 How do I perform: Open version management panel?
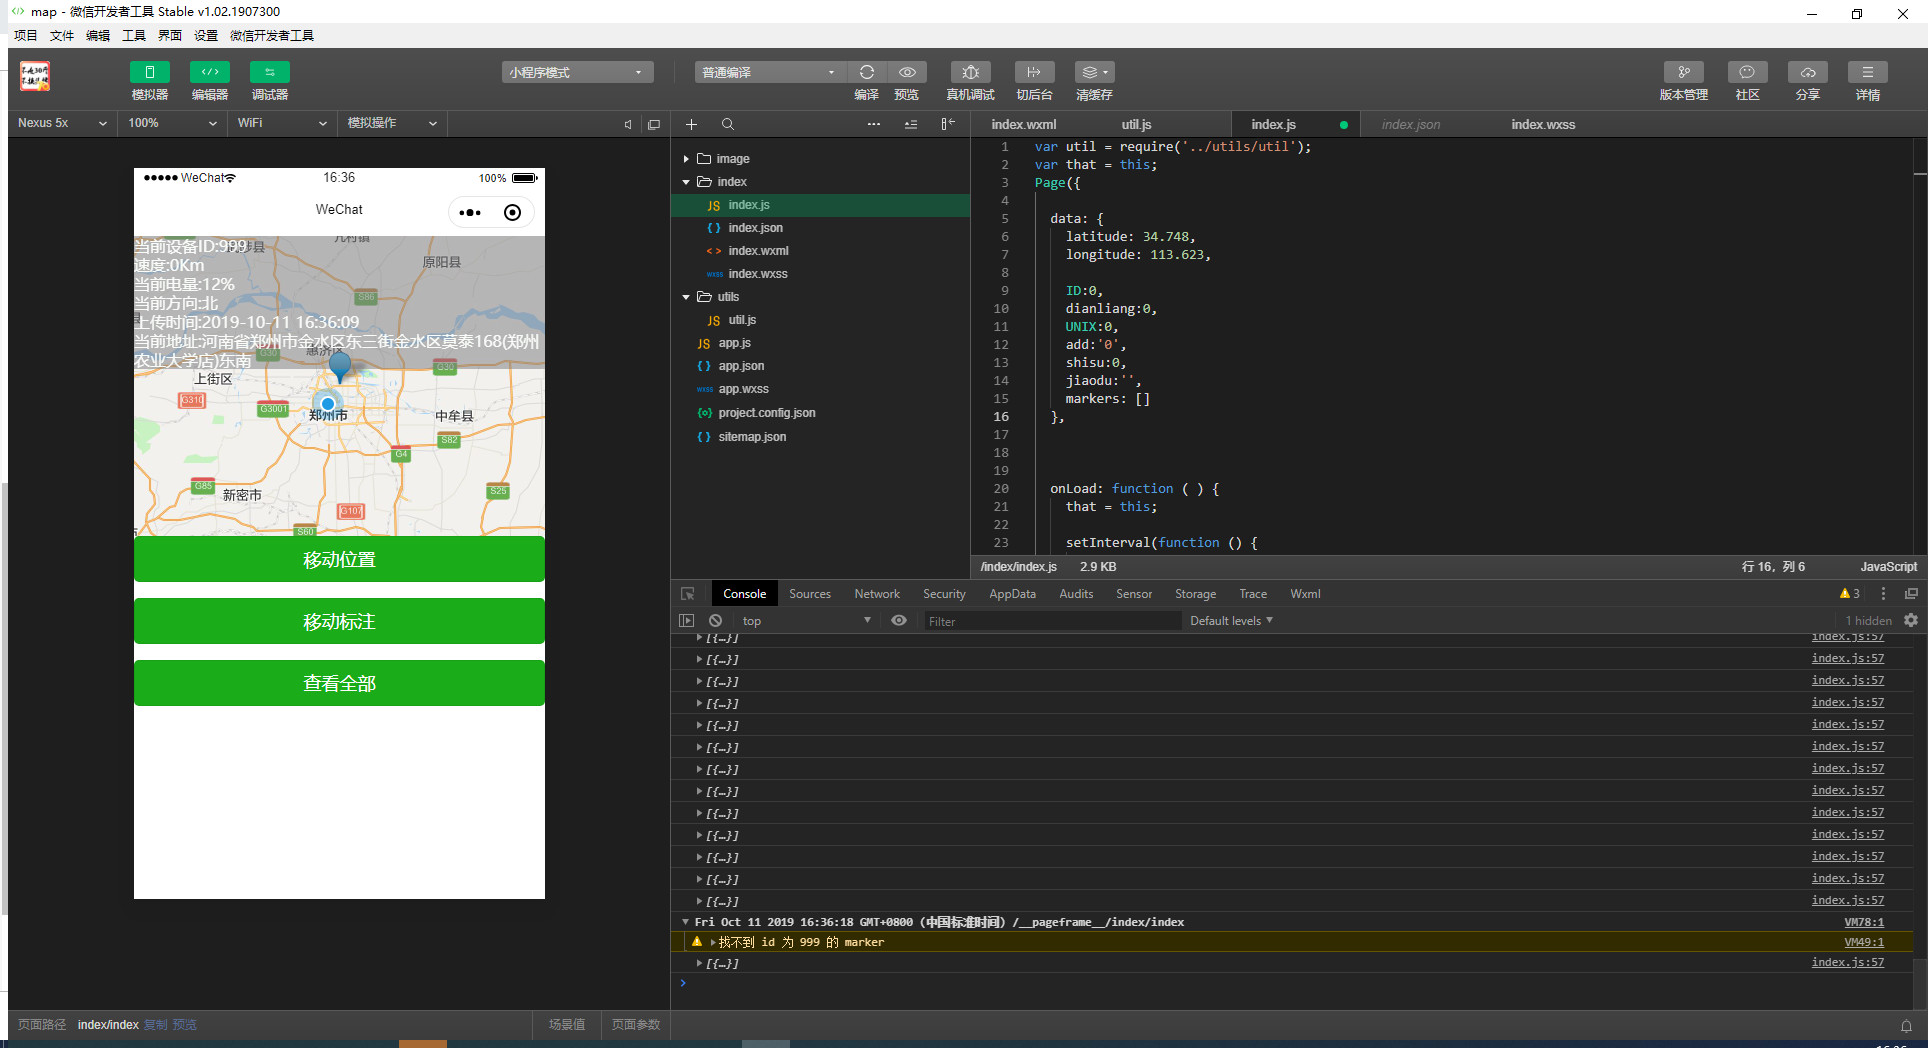tap(1683, 72)
